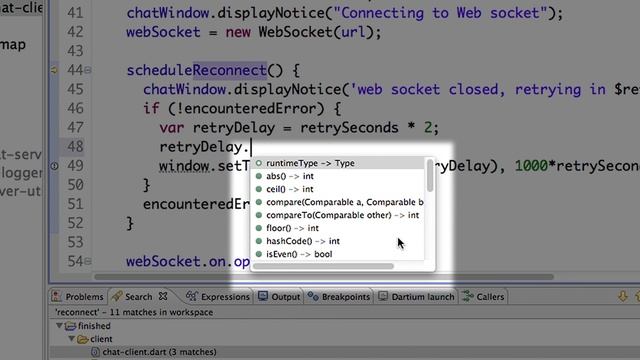The image size is (640, 360).
Task: Switch to the Search tab
Action: (138, 297)
